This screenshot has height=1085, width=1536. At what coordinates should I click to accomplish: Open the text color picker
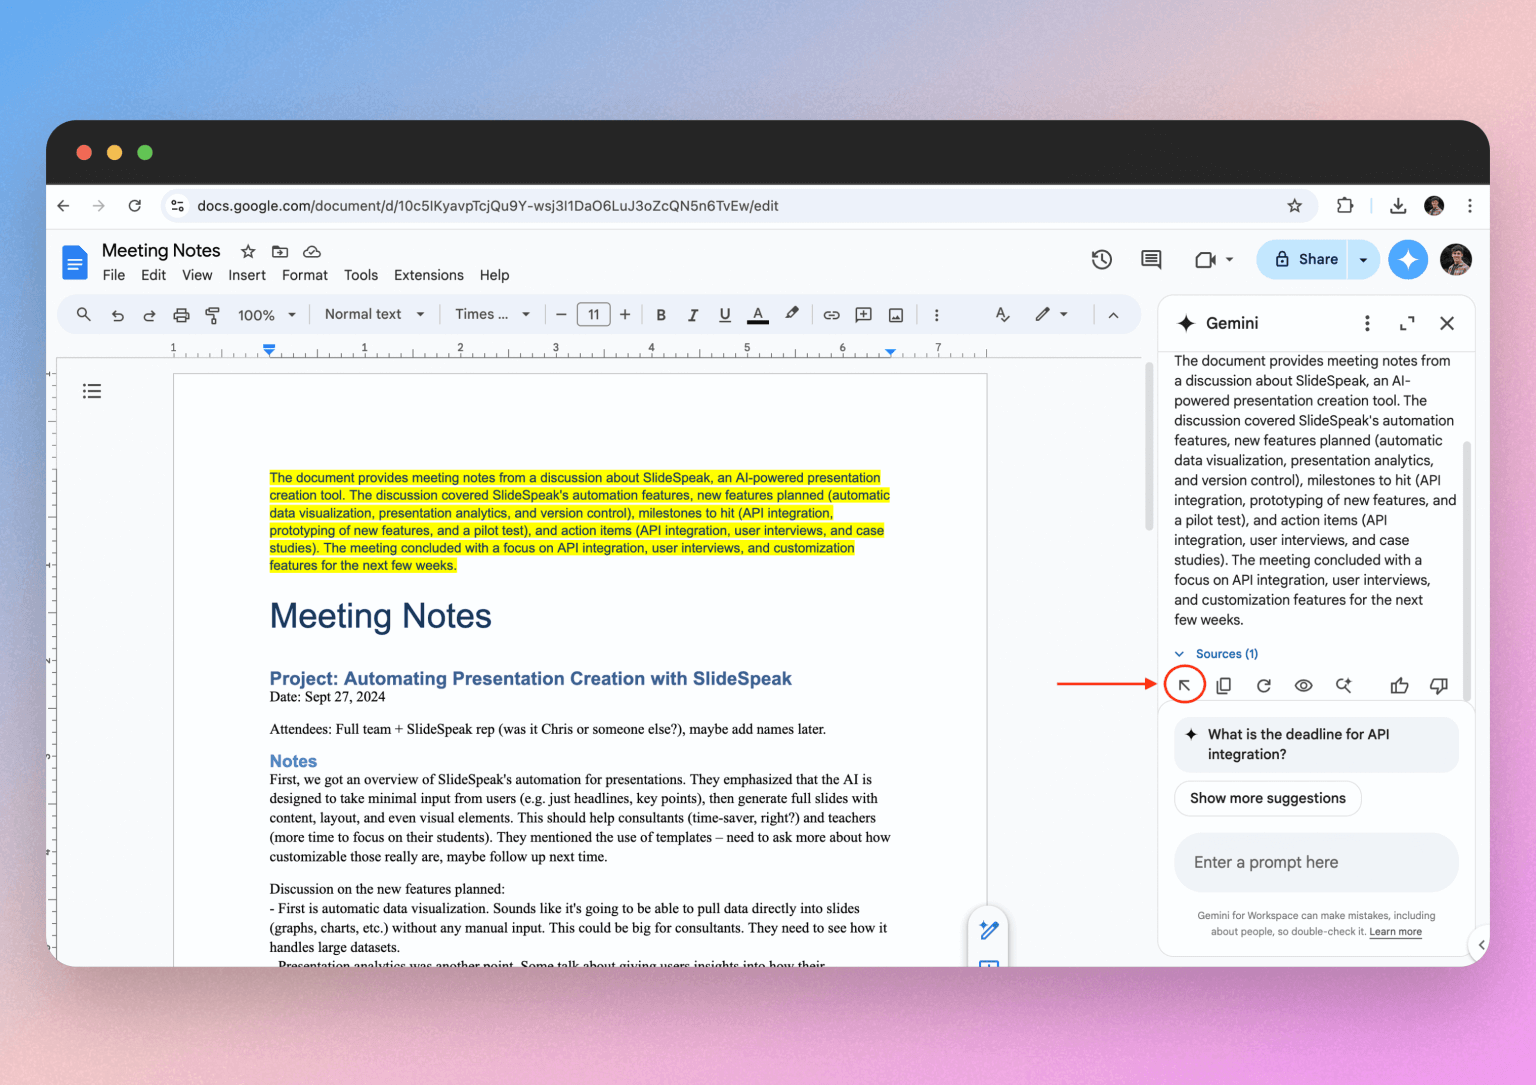(x=757, y=314)
